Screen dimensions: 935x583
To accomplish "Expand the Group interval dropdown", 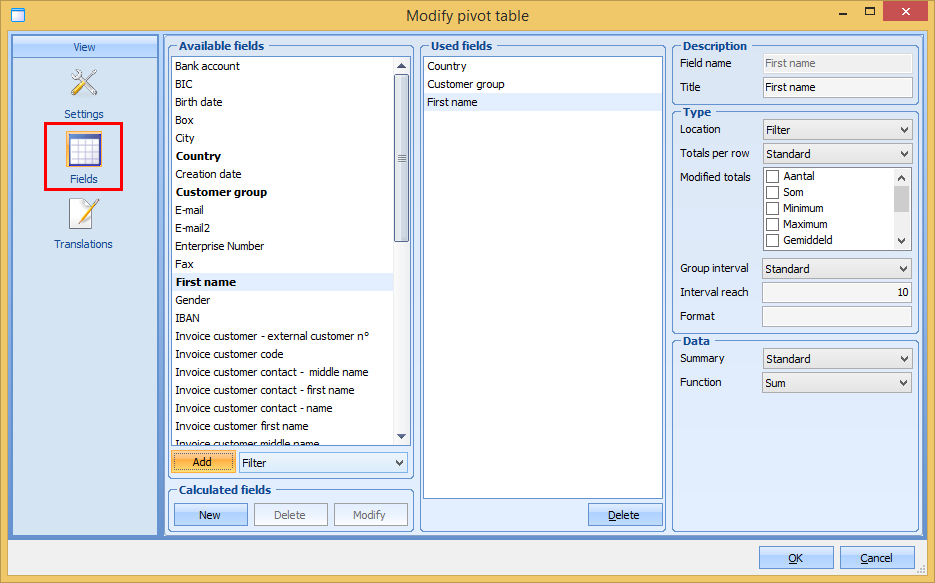I will (837, 269).
